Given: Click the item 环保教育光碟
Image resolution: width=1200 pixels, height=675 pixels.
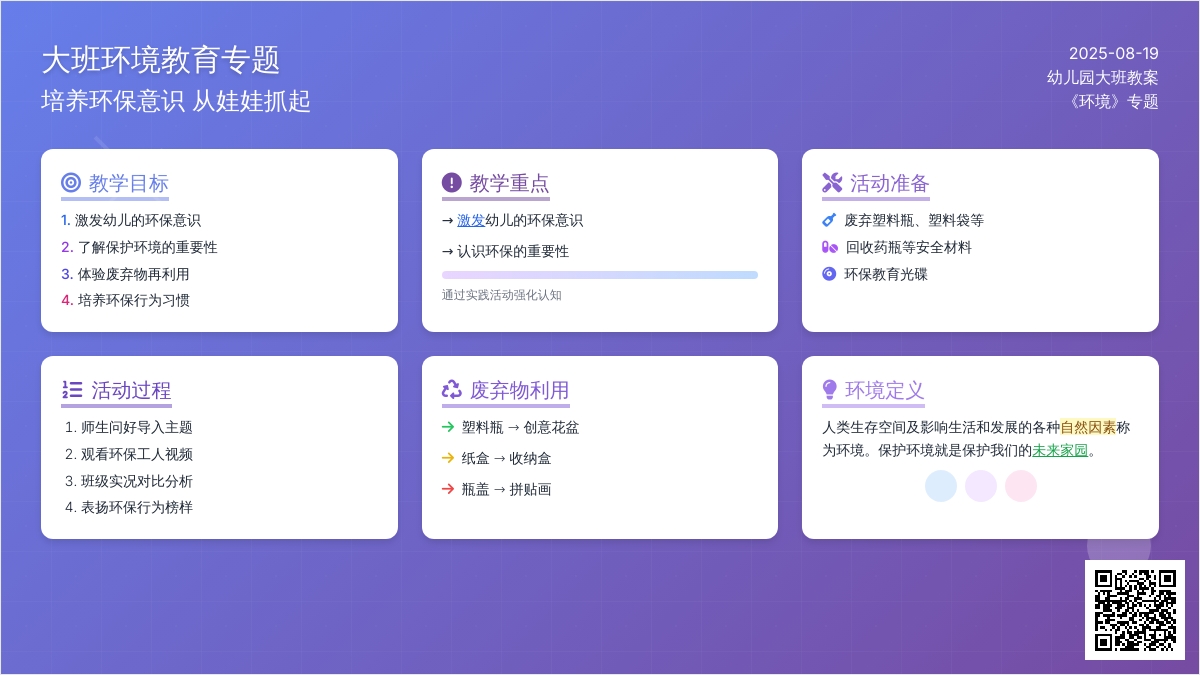Looking at the screenshot, I should coord(886,274).
